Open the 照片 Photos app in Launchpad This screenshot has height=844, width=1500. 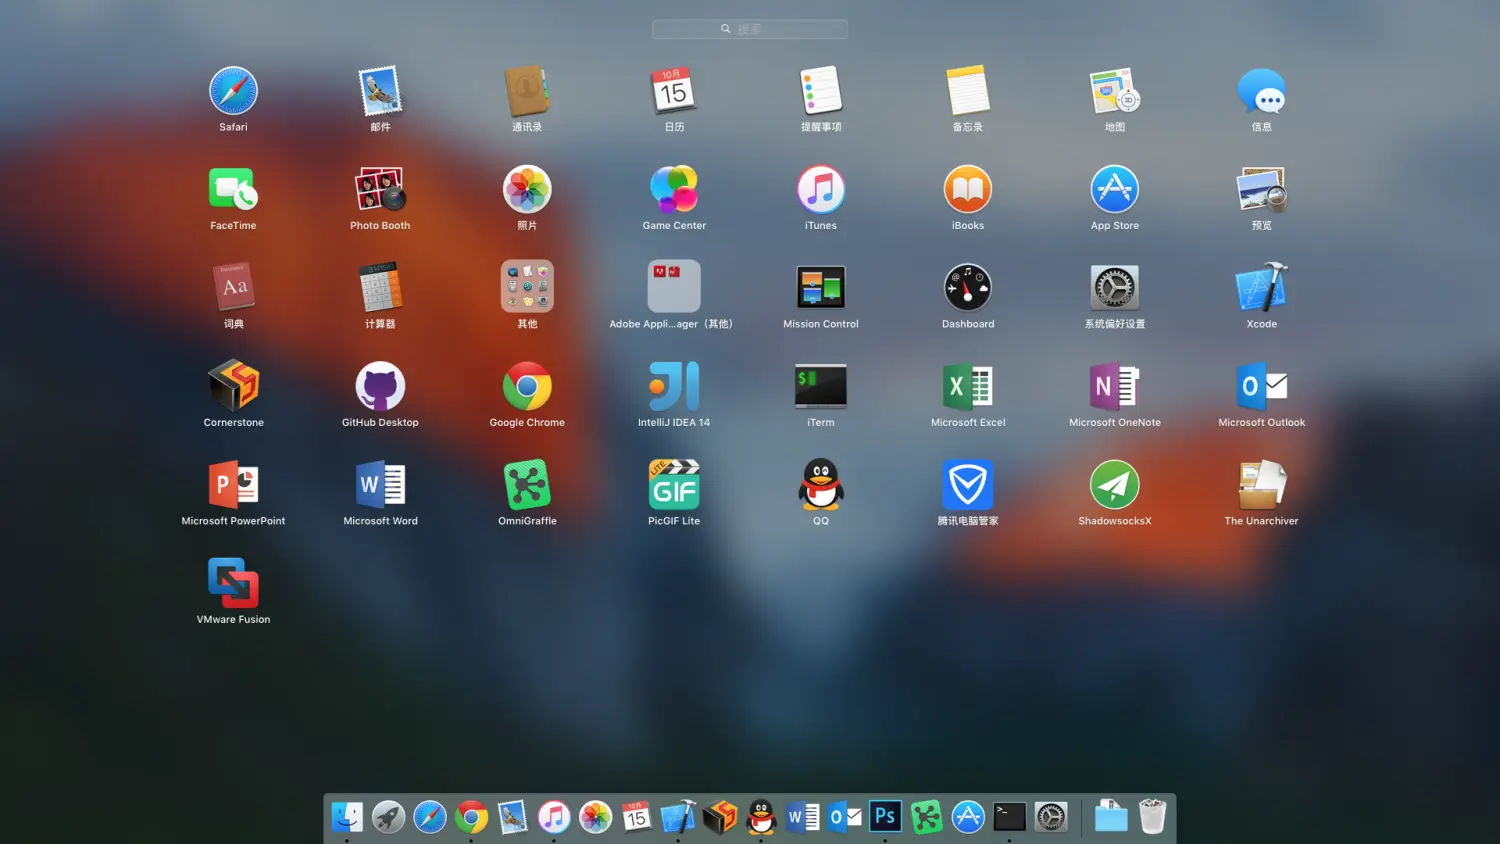[527, 189]
